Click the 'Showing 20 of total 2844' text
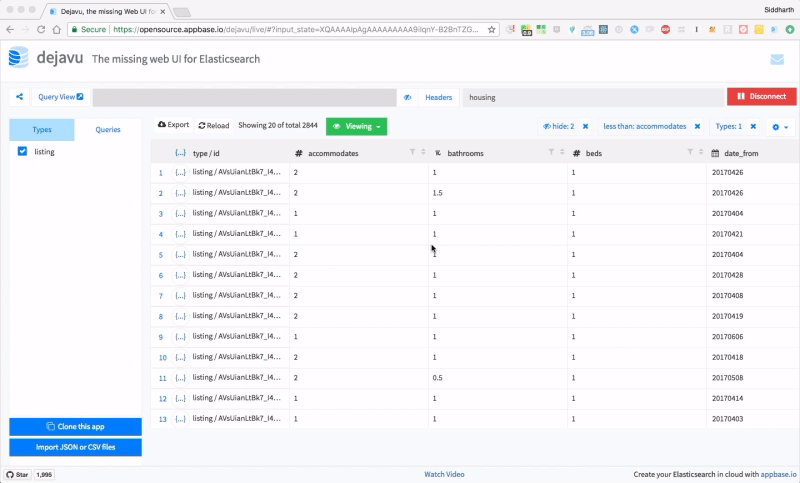 [278, 125]
